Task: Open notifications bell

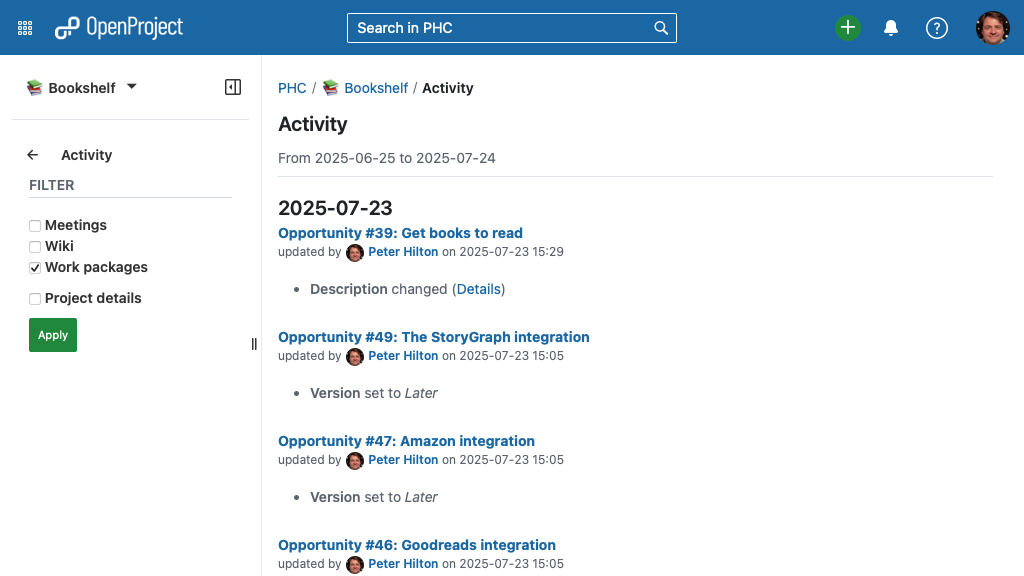Action: coord(891,28)
